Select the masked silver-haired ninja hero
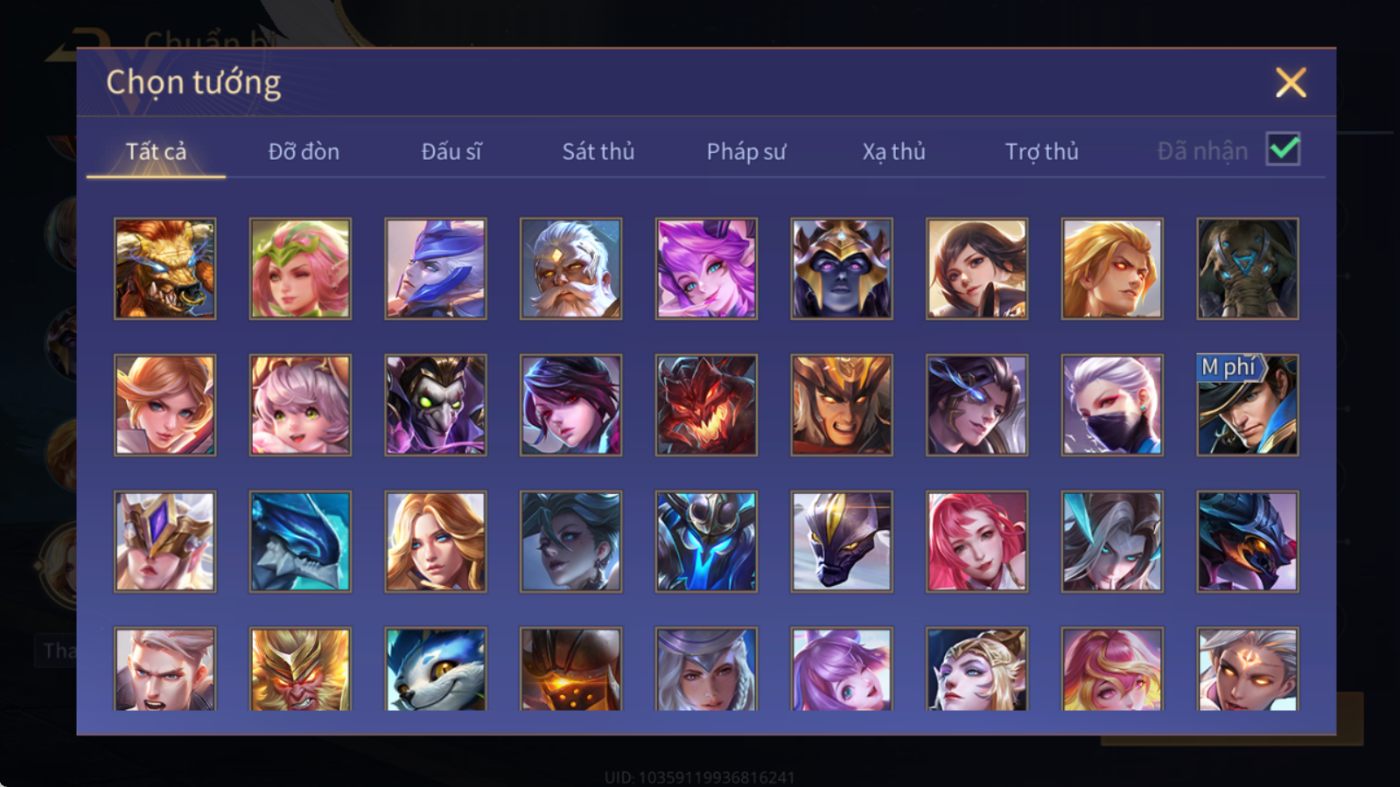The image size is (1400, 787). 1112,405
